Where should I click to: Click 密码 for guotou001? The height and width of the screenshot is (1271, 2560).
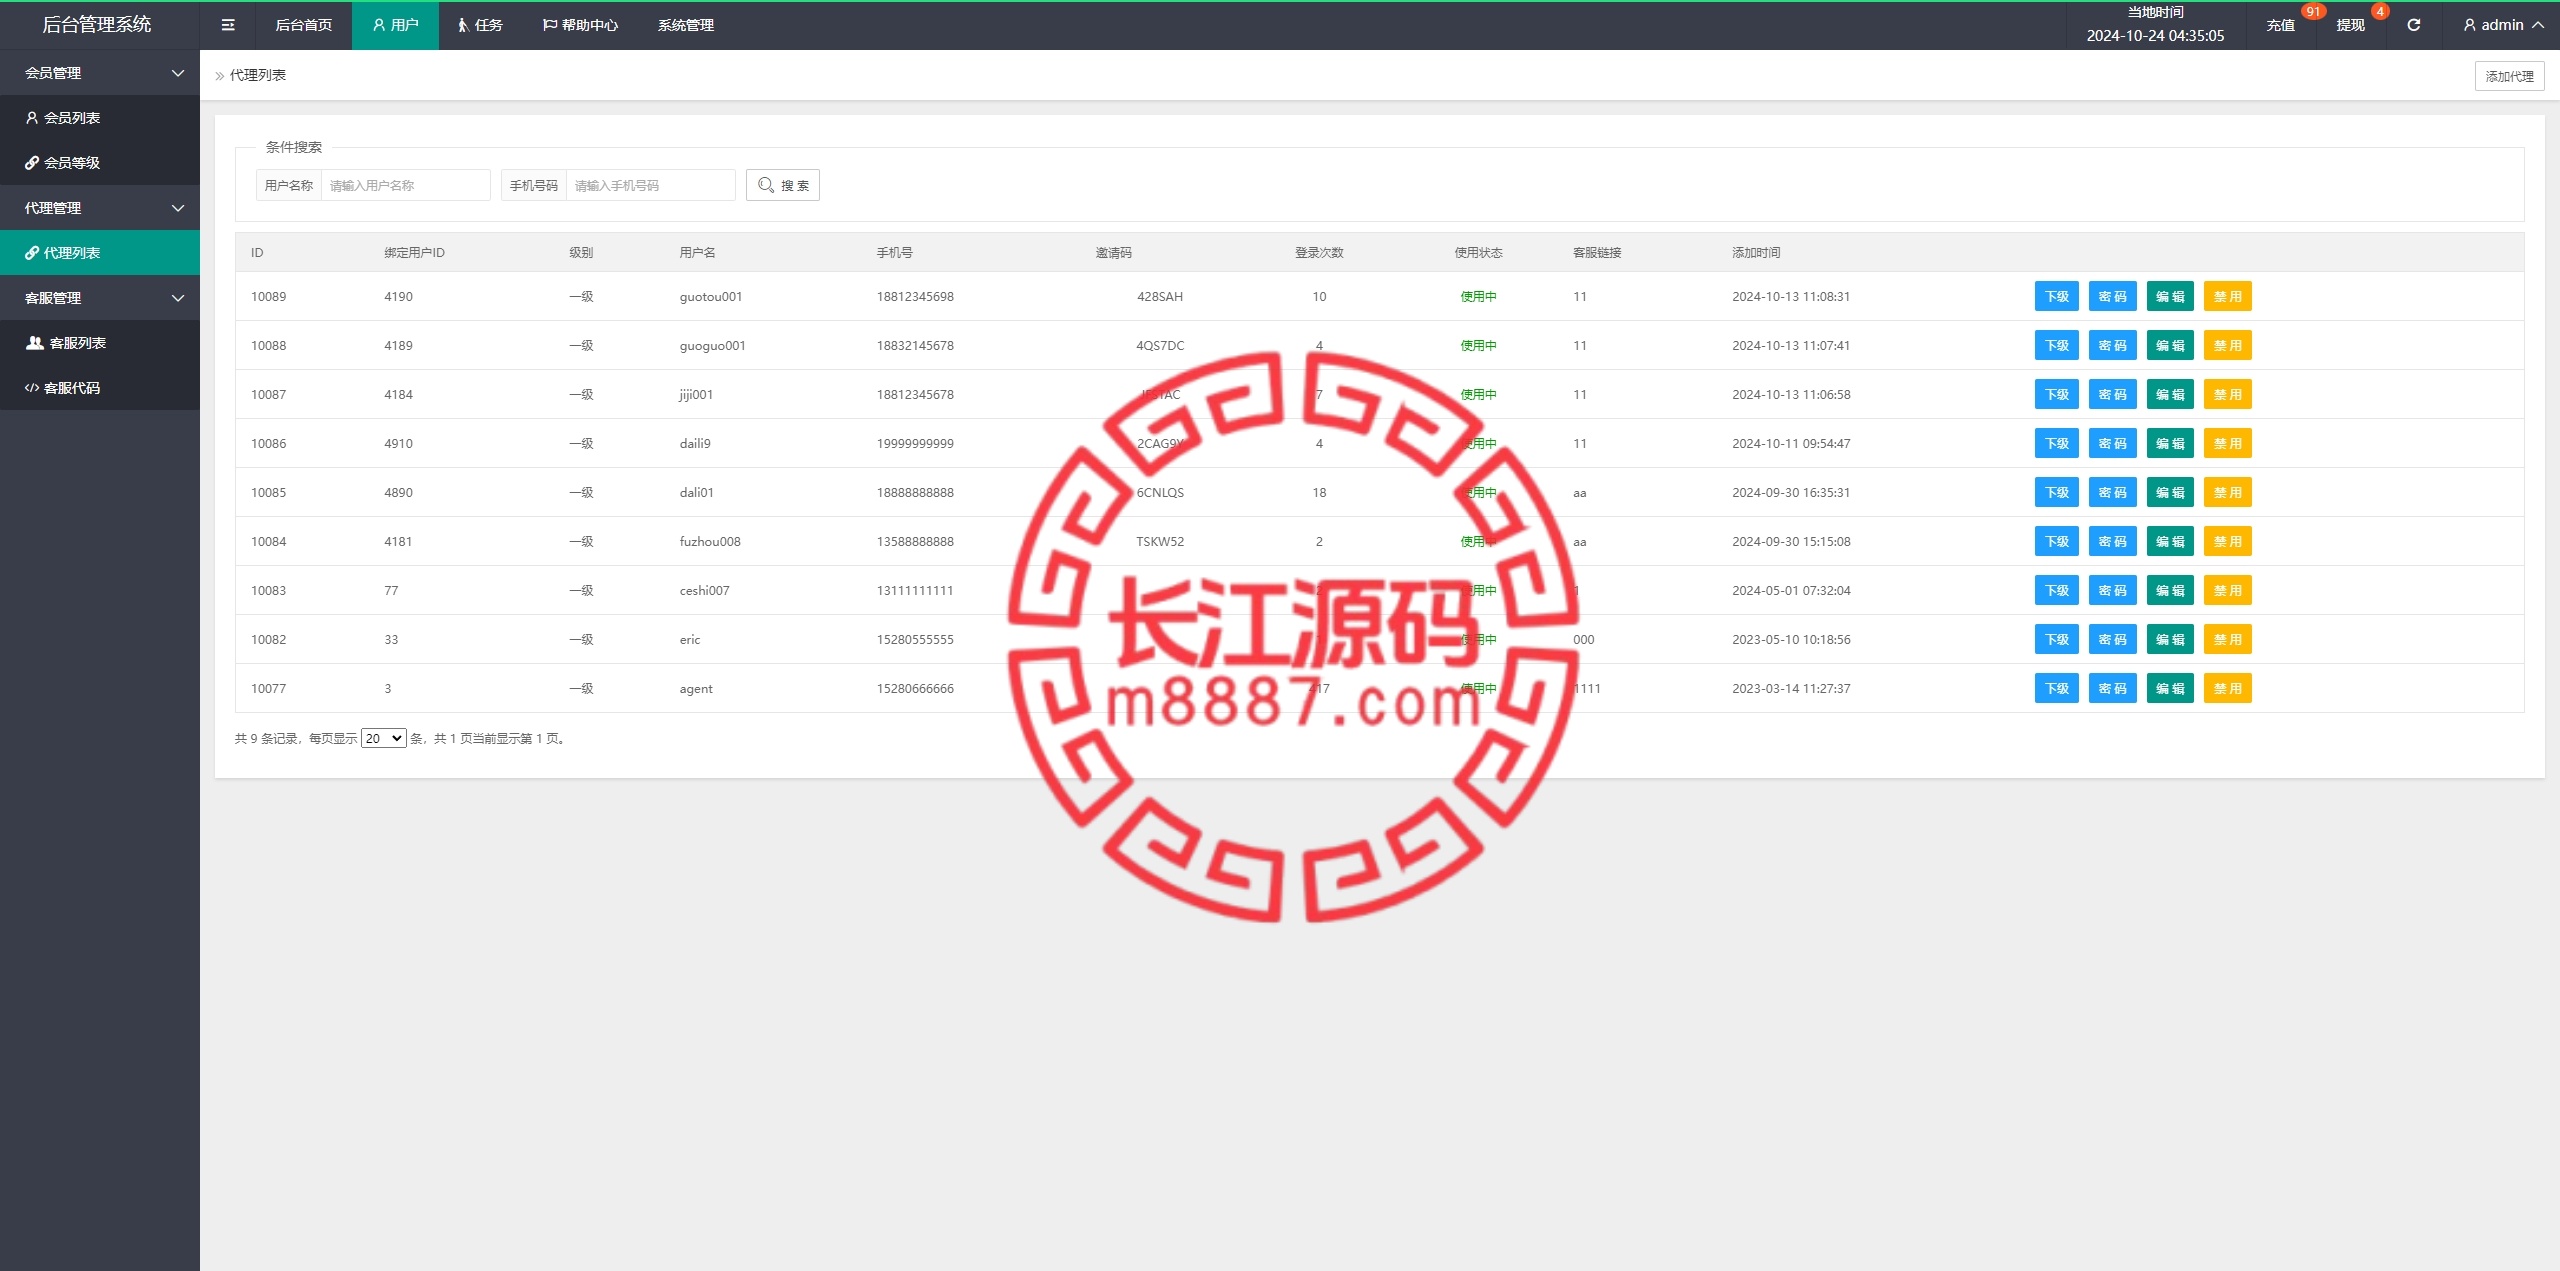2112,296
